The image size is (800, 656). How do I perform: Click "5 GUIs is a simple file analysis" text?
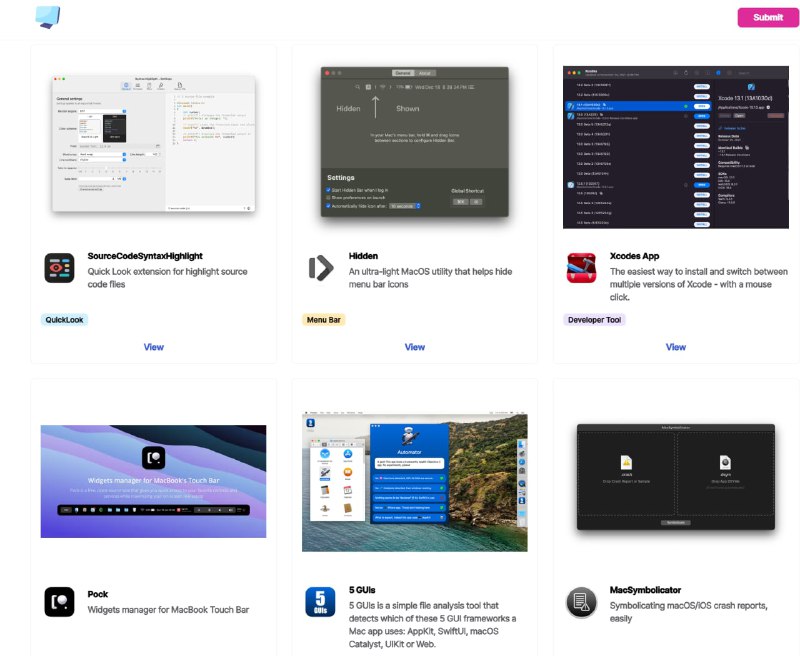[432, 625]
